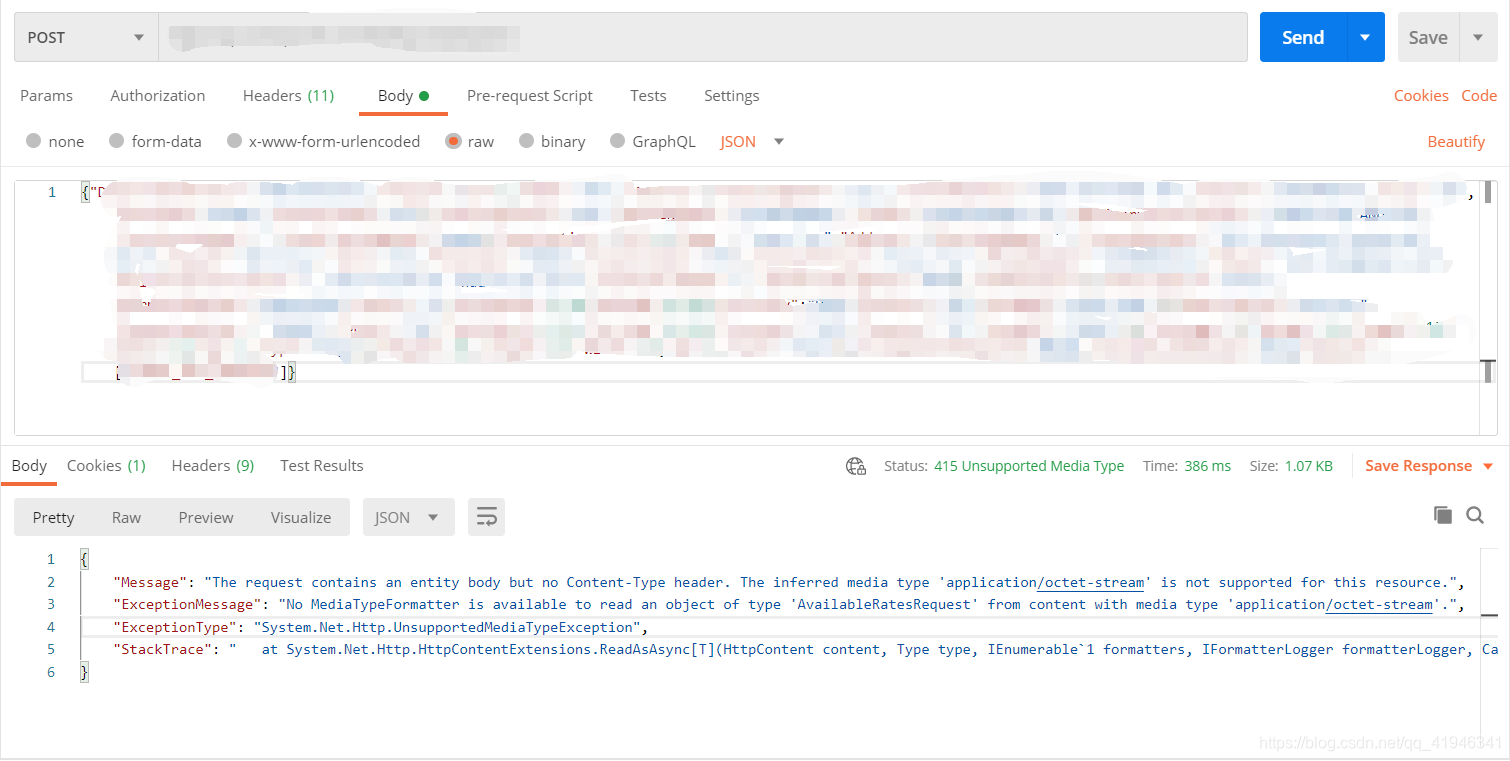The image size is (1510, 761).
Task: Open the POST method dropdown
Action: pyautogui.click(x=86, y=37)
